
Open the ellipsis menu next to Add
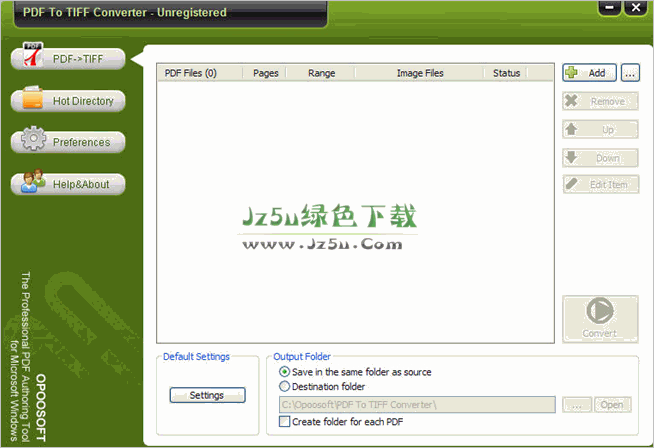tap(630, 73)
